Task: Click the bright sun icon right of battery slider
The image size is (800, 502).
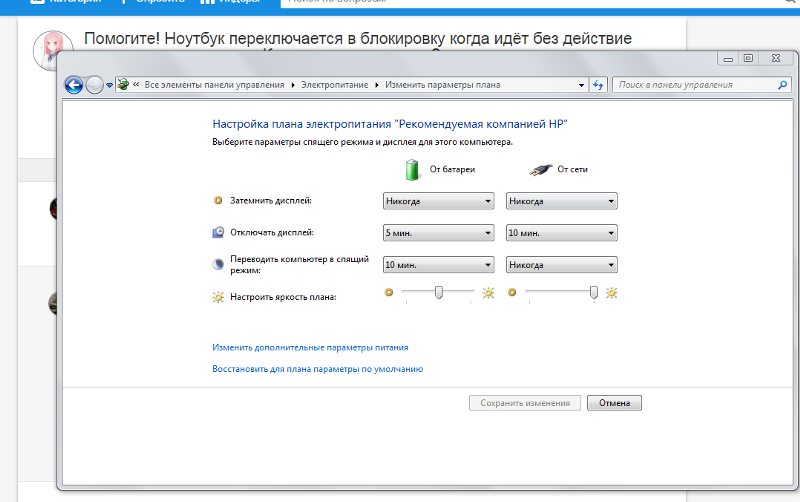Action: pos(488,293)
